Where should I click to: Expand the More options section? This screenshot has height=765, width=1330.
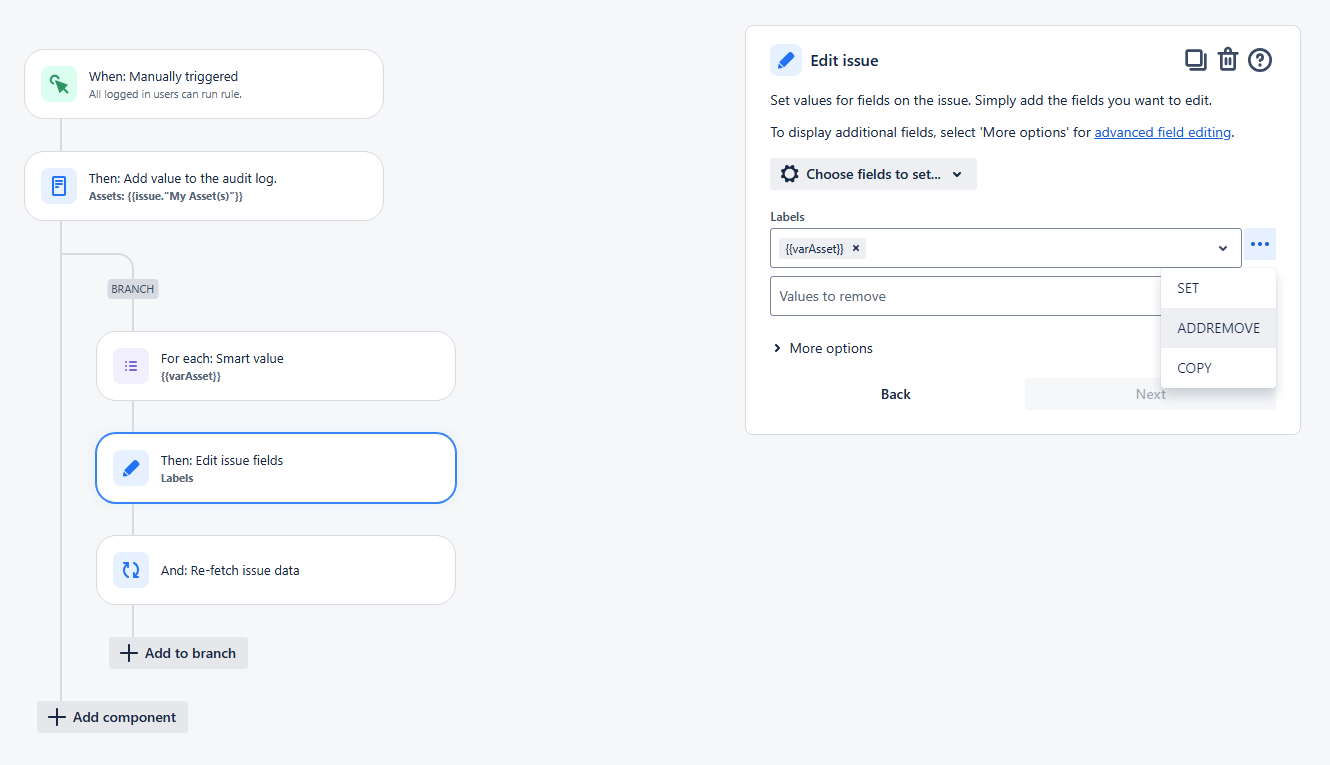point(823,347)
